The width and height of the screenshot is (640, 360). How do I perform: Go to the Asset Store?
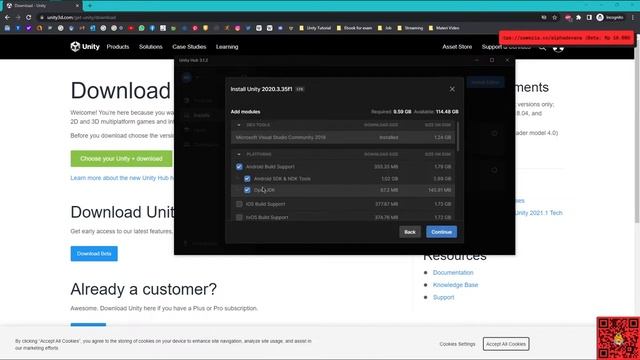click(457, 47)
